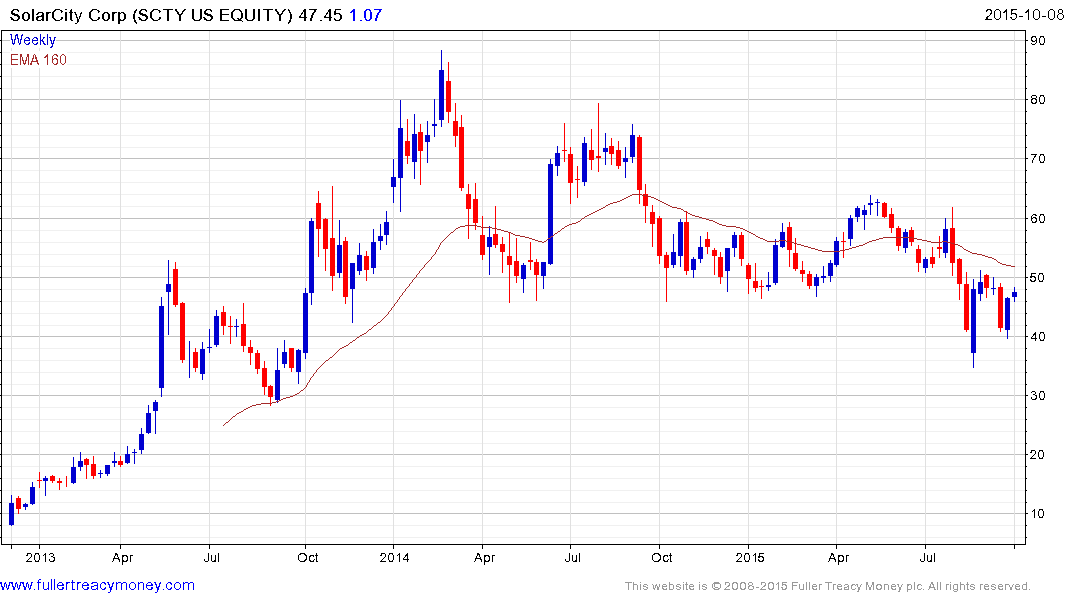Click the 50 price axis label
The height and width of the screenshot is (600, 1075).
[1038, 278]
